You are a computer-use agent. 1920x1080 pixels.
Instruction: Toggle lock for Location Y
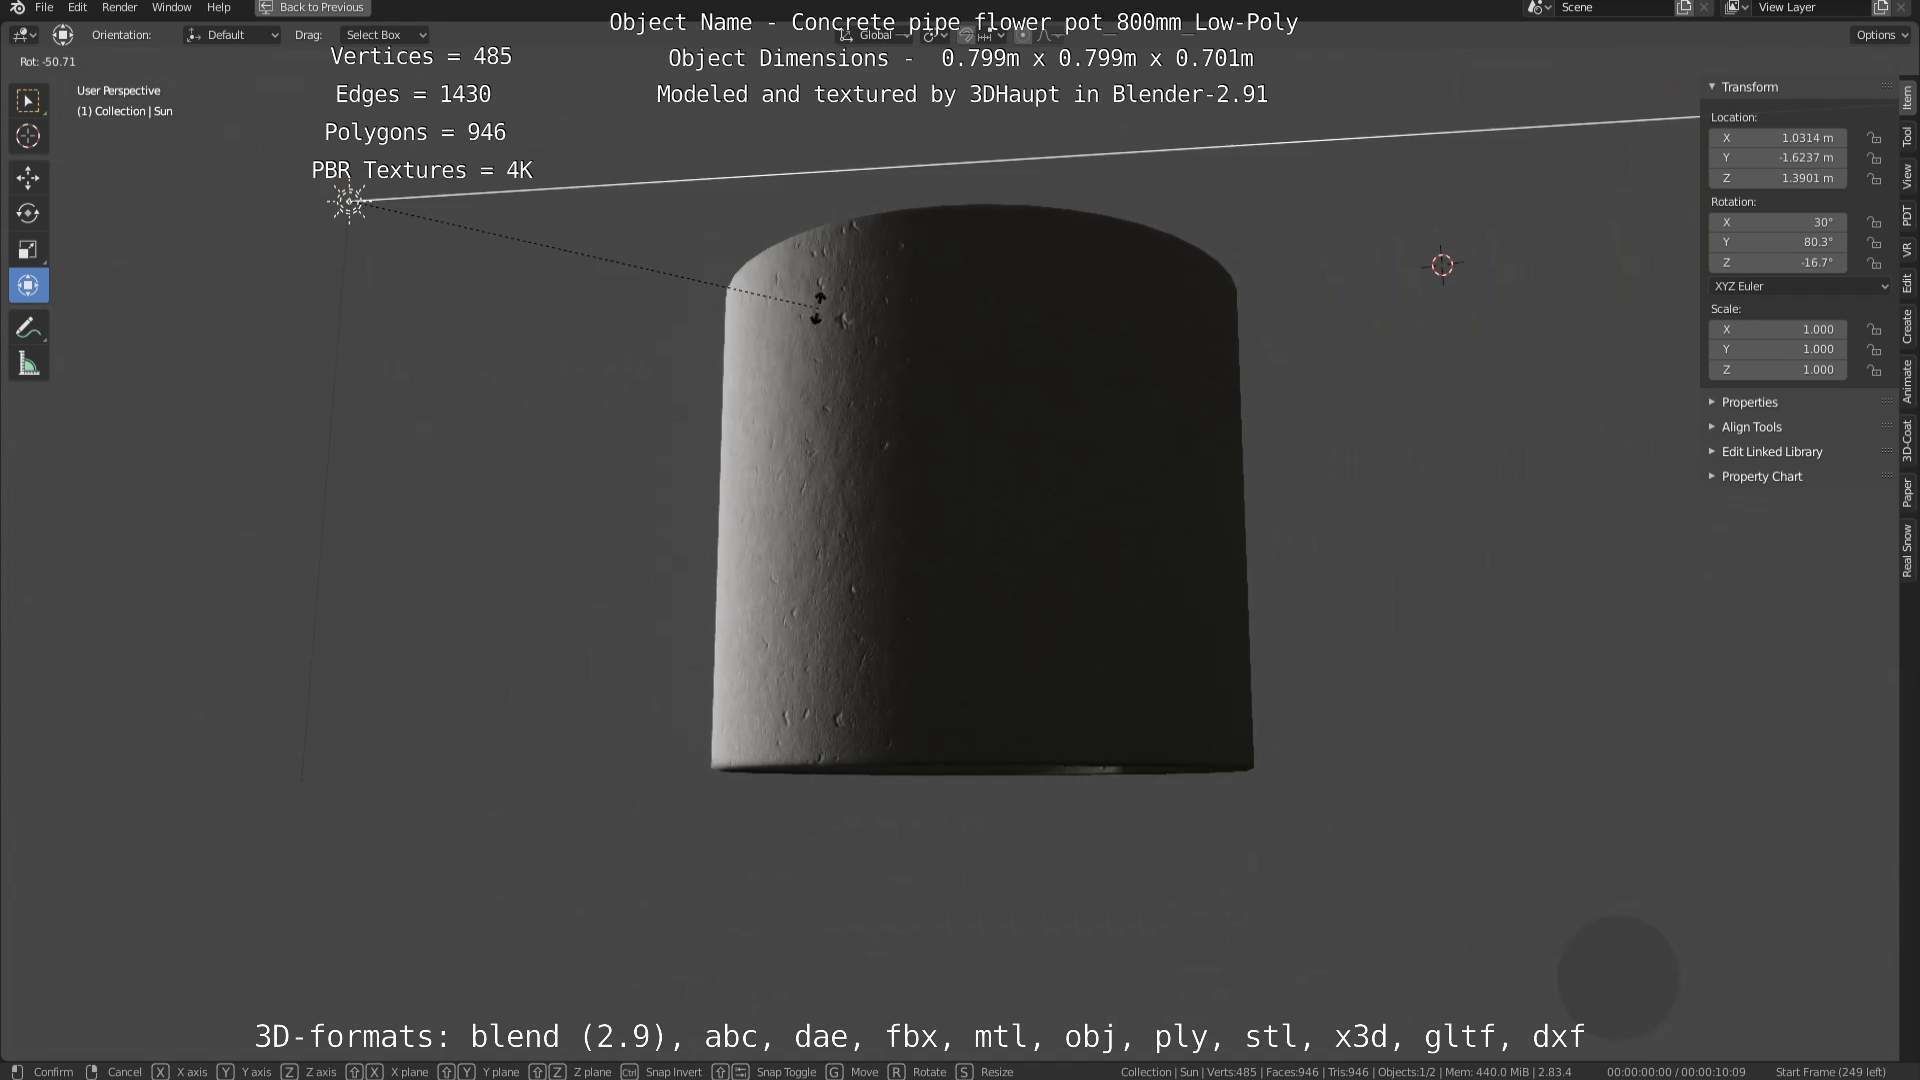pyautogui.click(x=1875, y=158)
